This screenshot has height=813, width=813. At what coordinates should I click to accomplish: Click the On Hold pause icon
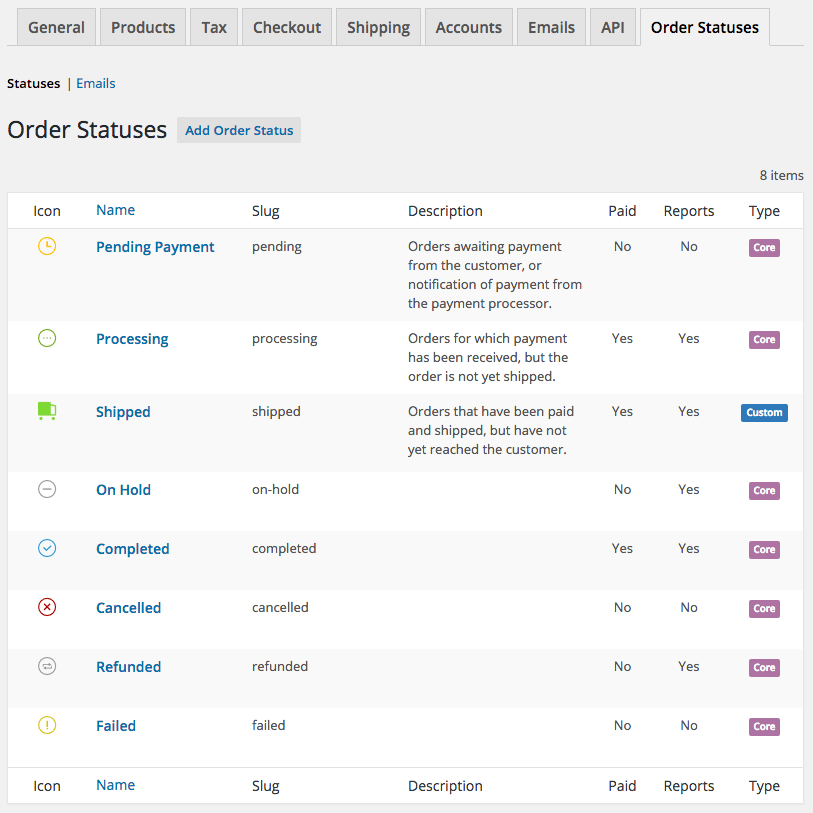click(46, 489)
